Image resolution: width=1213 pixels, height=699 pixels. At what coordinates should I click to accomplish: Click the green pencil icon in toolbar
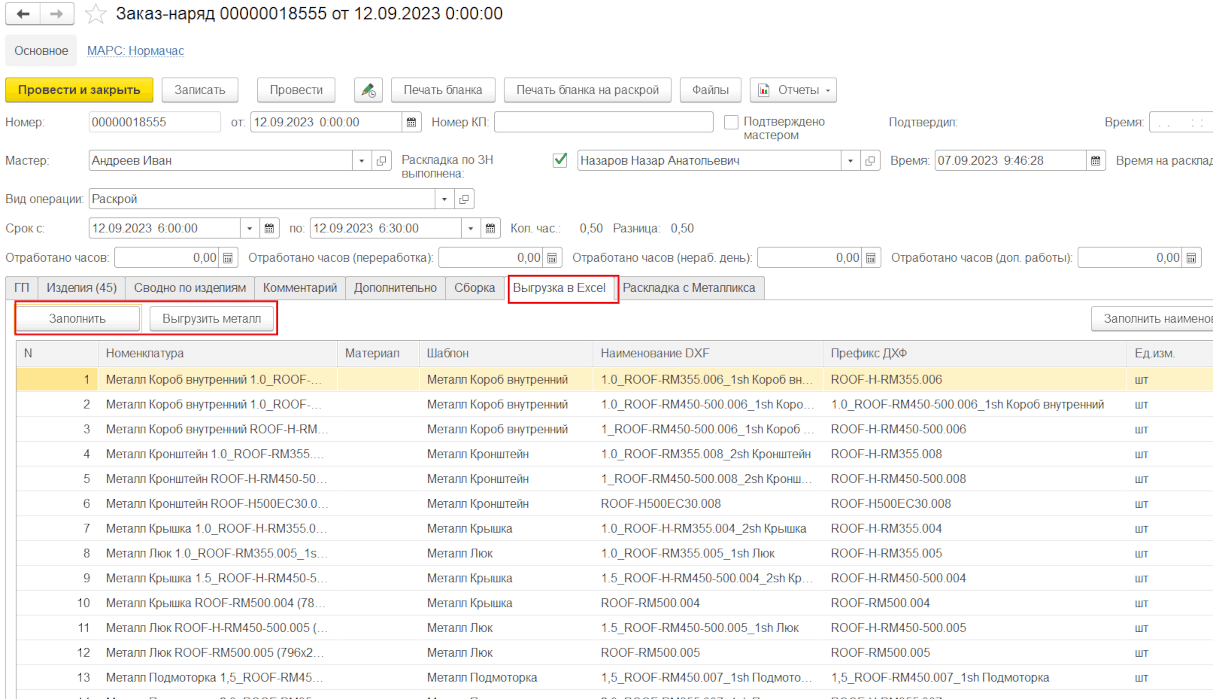[x=369, y=90]
